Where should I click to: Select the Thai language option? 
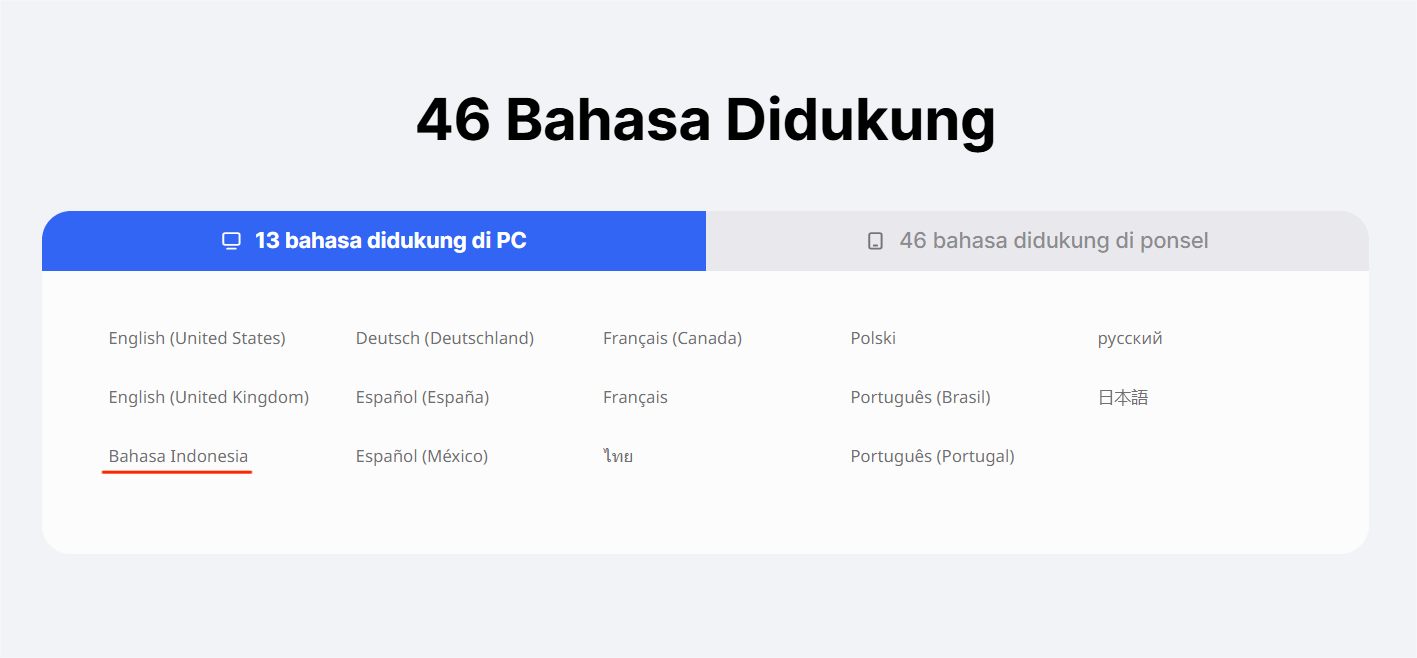click(x=618, y=455)
